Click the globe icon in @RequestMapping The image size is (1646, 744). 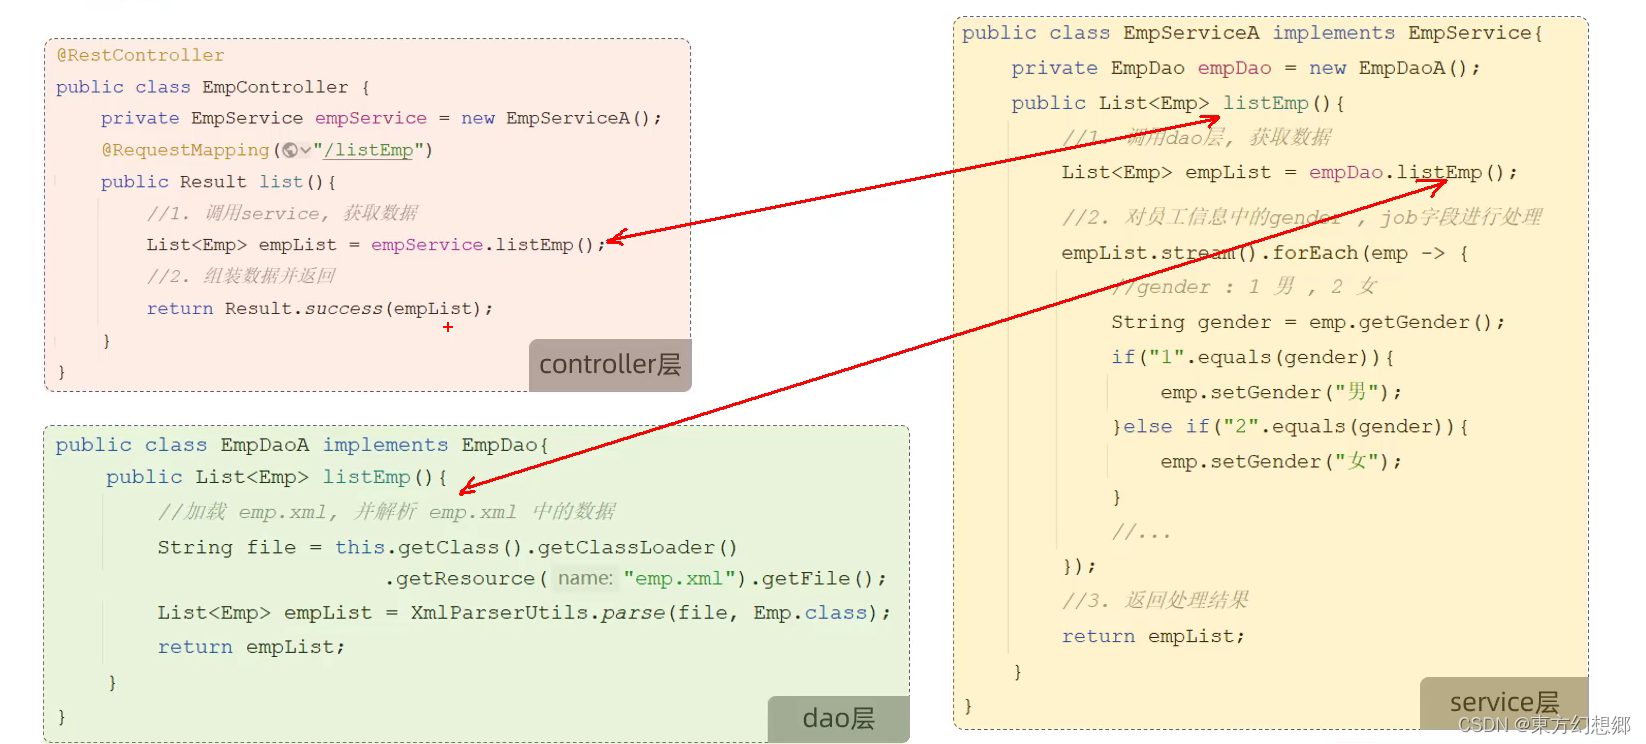(290, 150)
